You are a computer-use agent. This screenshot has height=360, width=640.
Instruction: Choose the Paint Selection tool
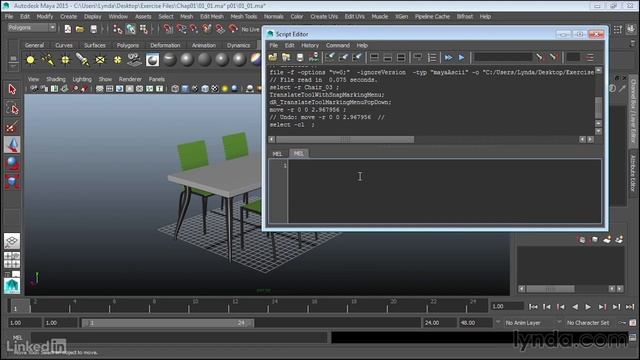(12, 127)
